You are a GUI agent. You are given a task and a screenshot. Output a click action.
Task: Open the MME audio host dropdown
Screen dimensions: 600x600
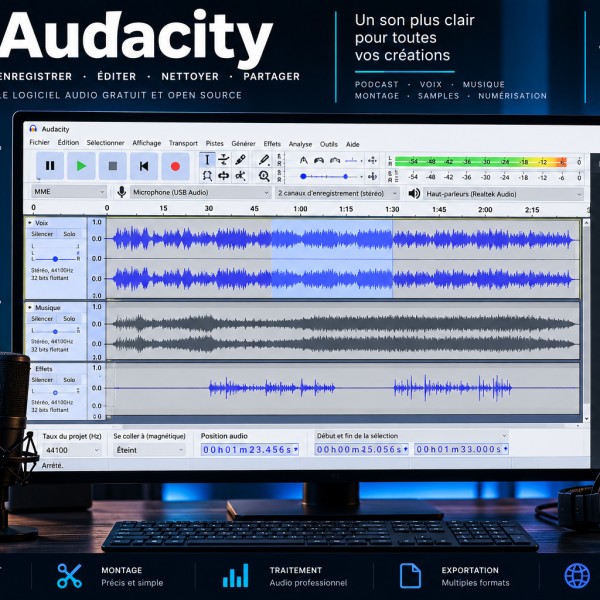(x=69, y=191)
